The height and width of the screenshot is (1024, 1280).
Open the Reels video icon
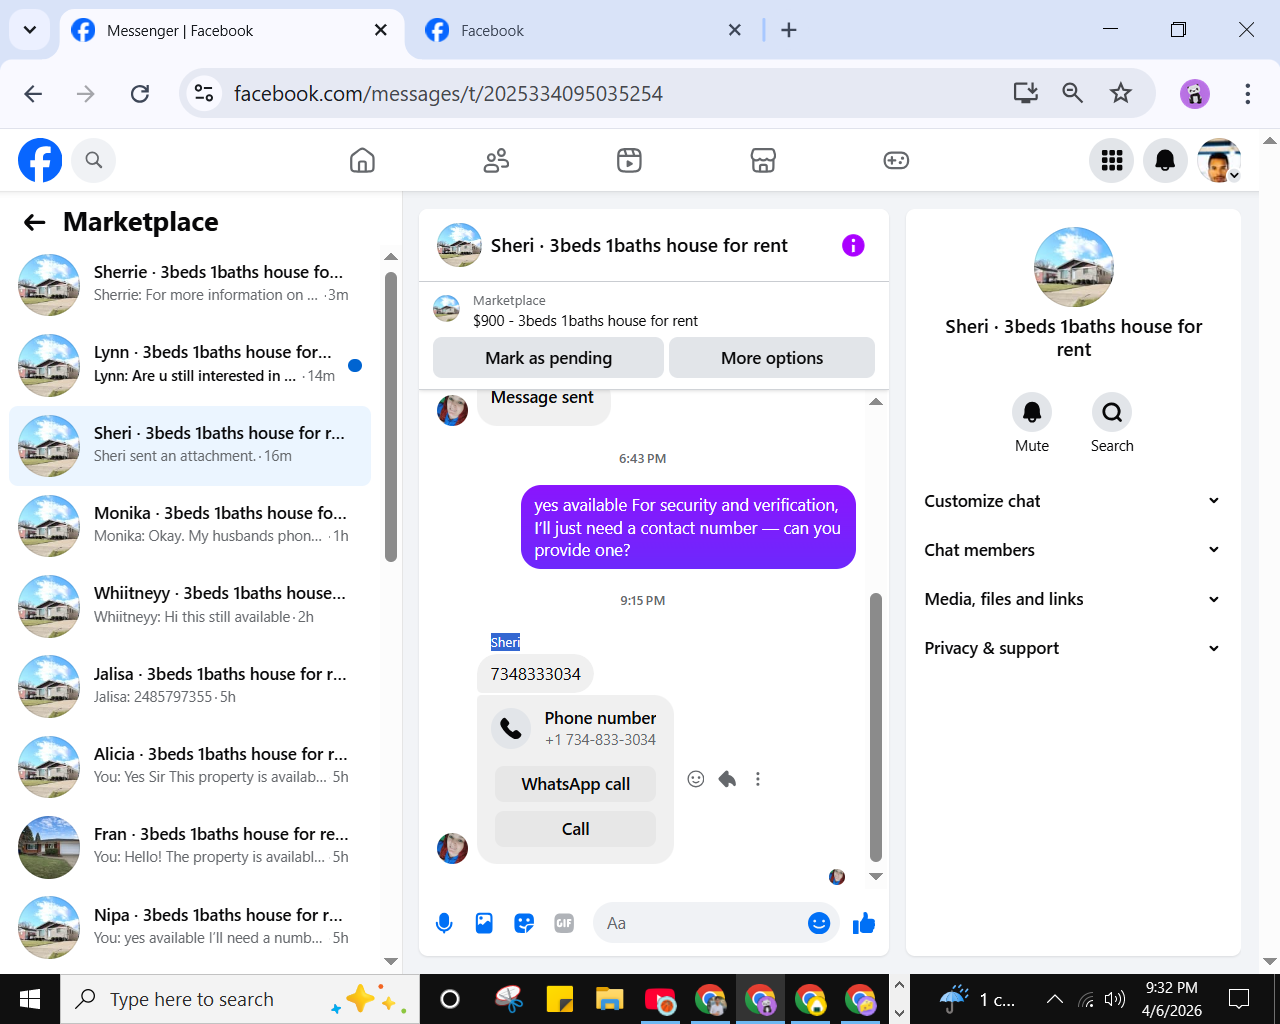coord(629,160)
